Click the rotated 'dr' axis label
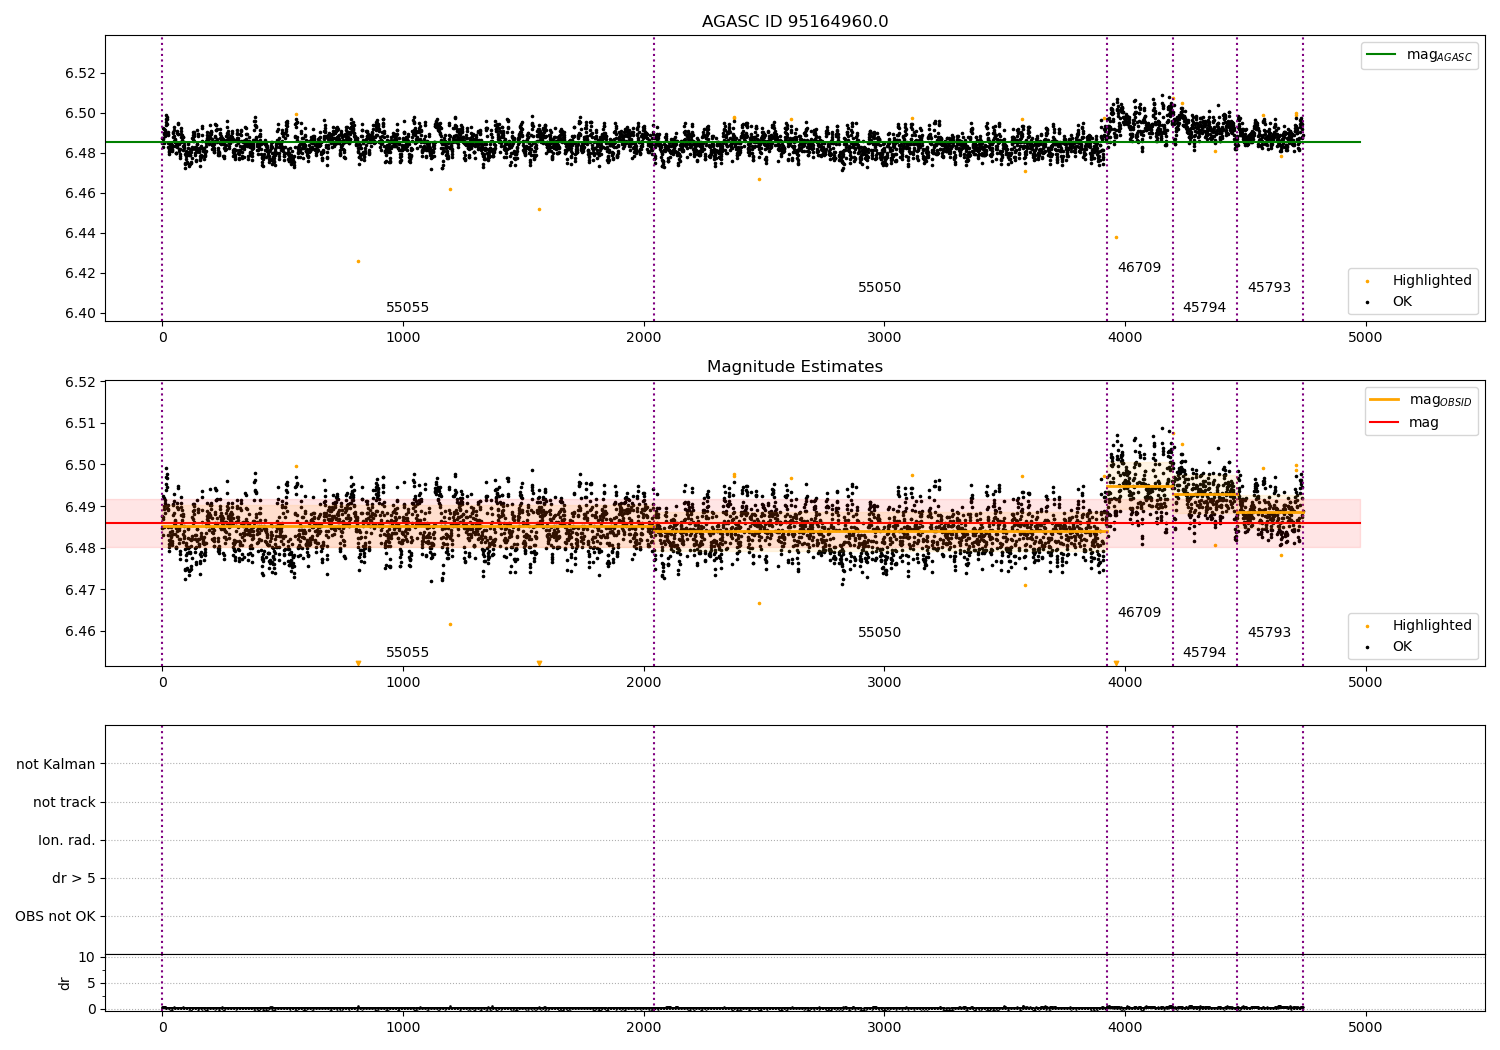 click(65, 983)
